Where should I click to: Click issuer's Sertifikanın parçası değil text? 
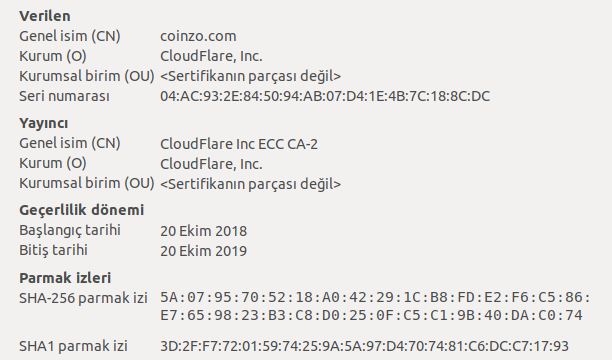click(x=251, y=184)
